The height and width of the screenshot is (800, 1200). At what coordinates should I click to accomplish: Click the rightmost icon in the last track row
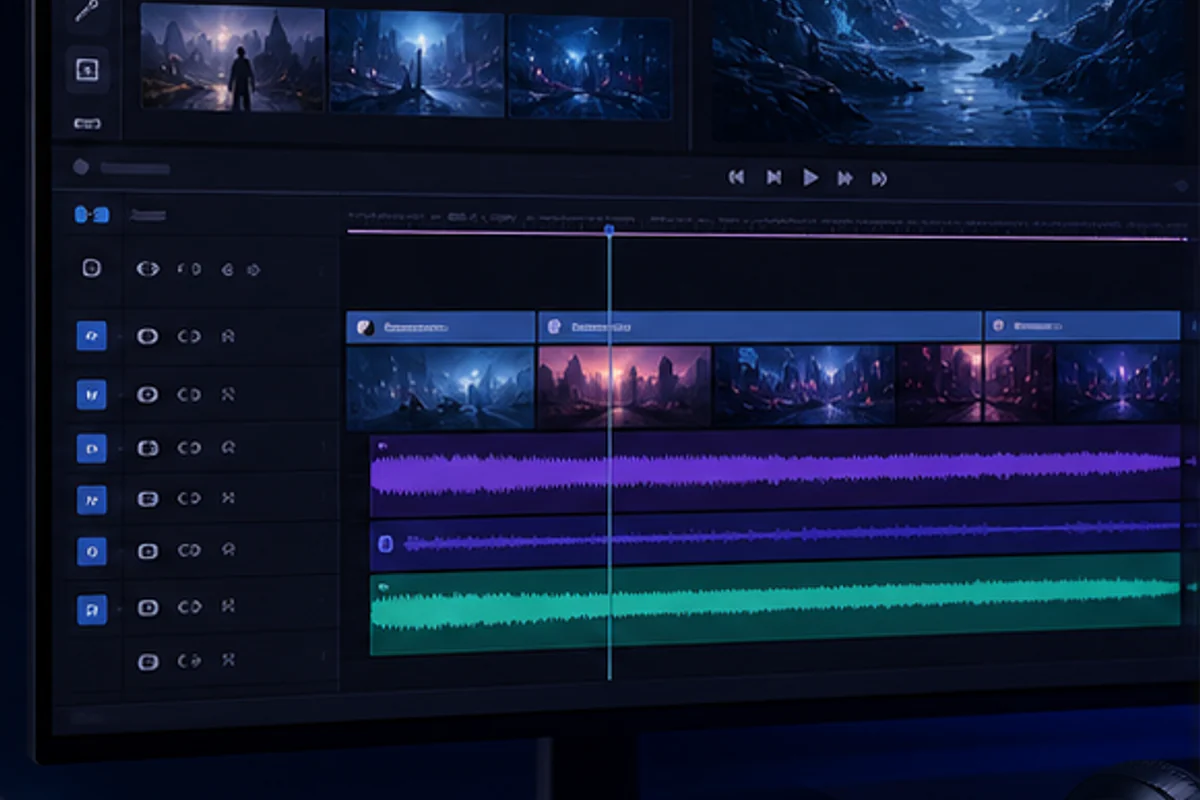click(228, 661)
